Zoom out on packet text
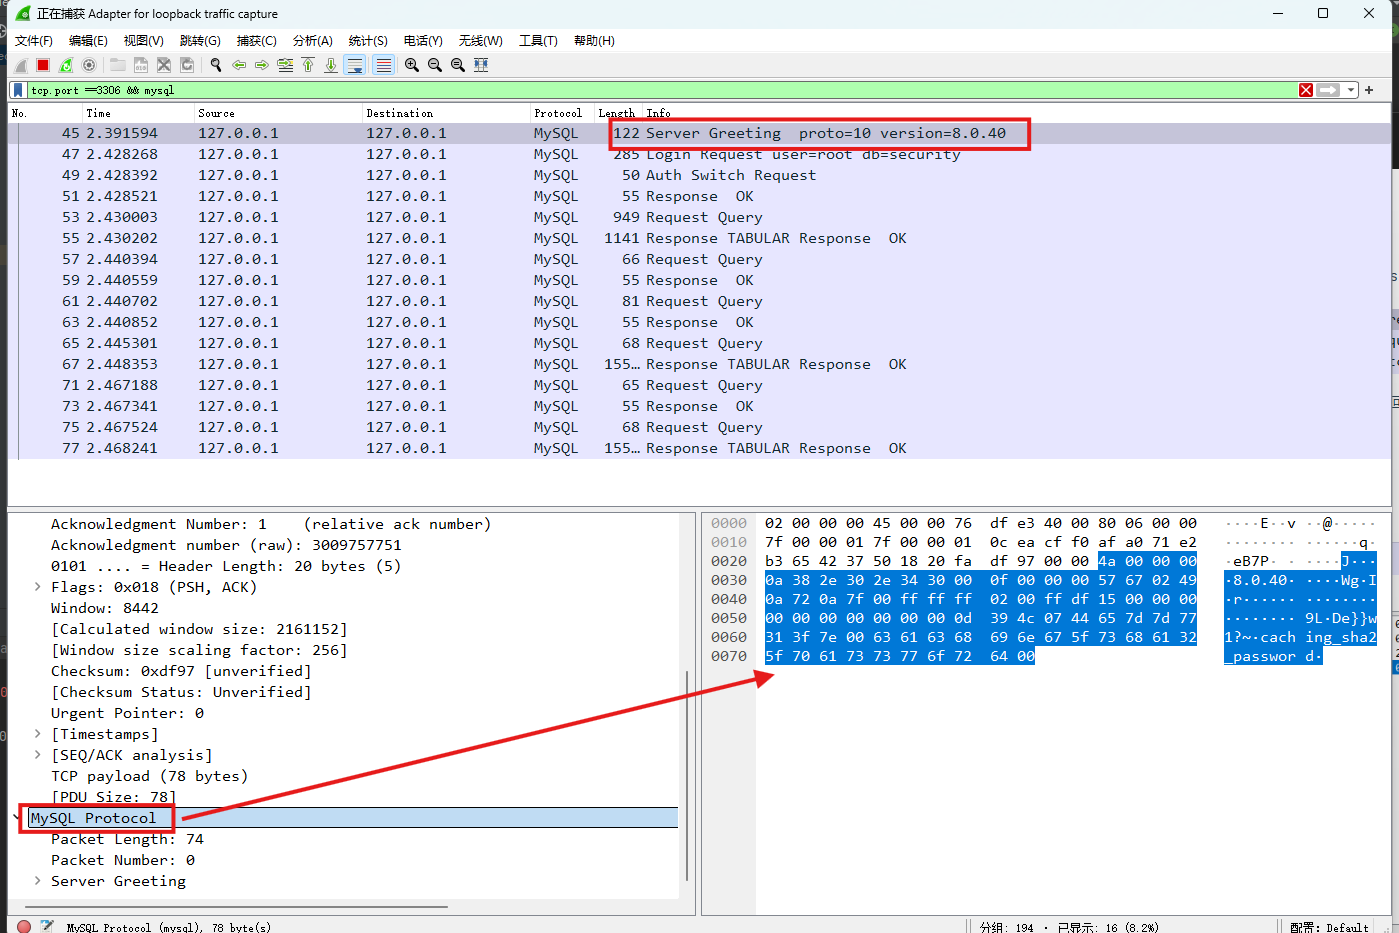This screenshot has height=933, width=1399. [x=435, y=65]
